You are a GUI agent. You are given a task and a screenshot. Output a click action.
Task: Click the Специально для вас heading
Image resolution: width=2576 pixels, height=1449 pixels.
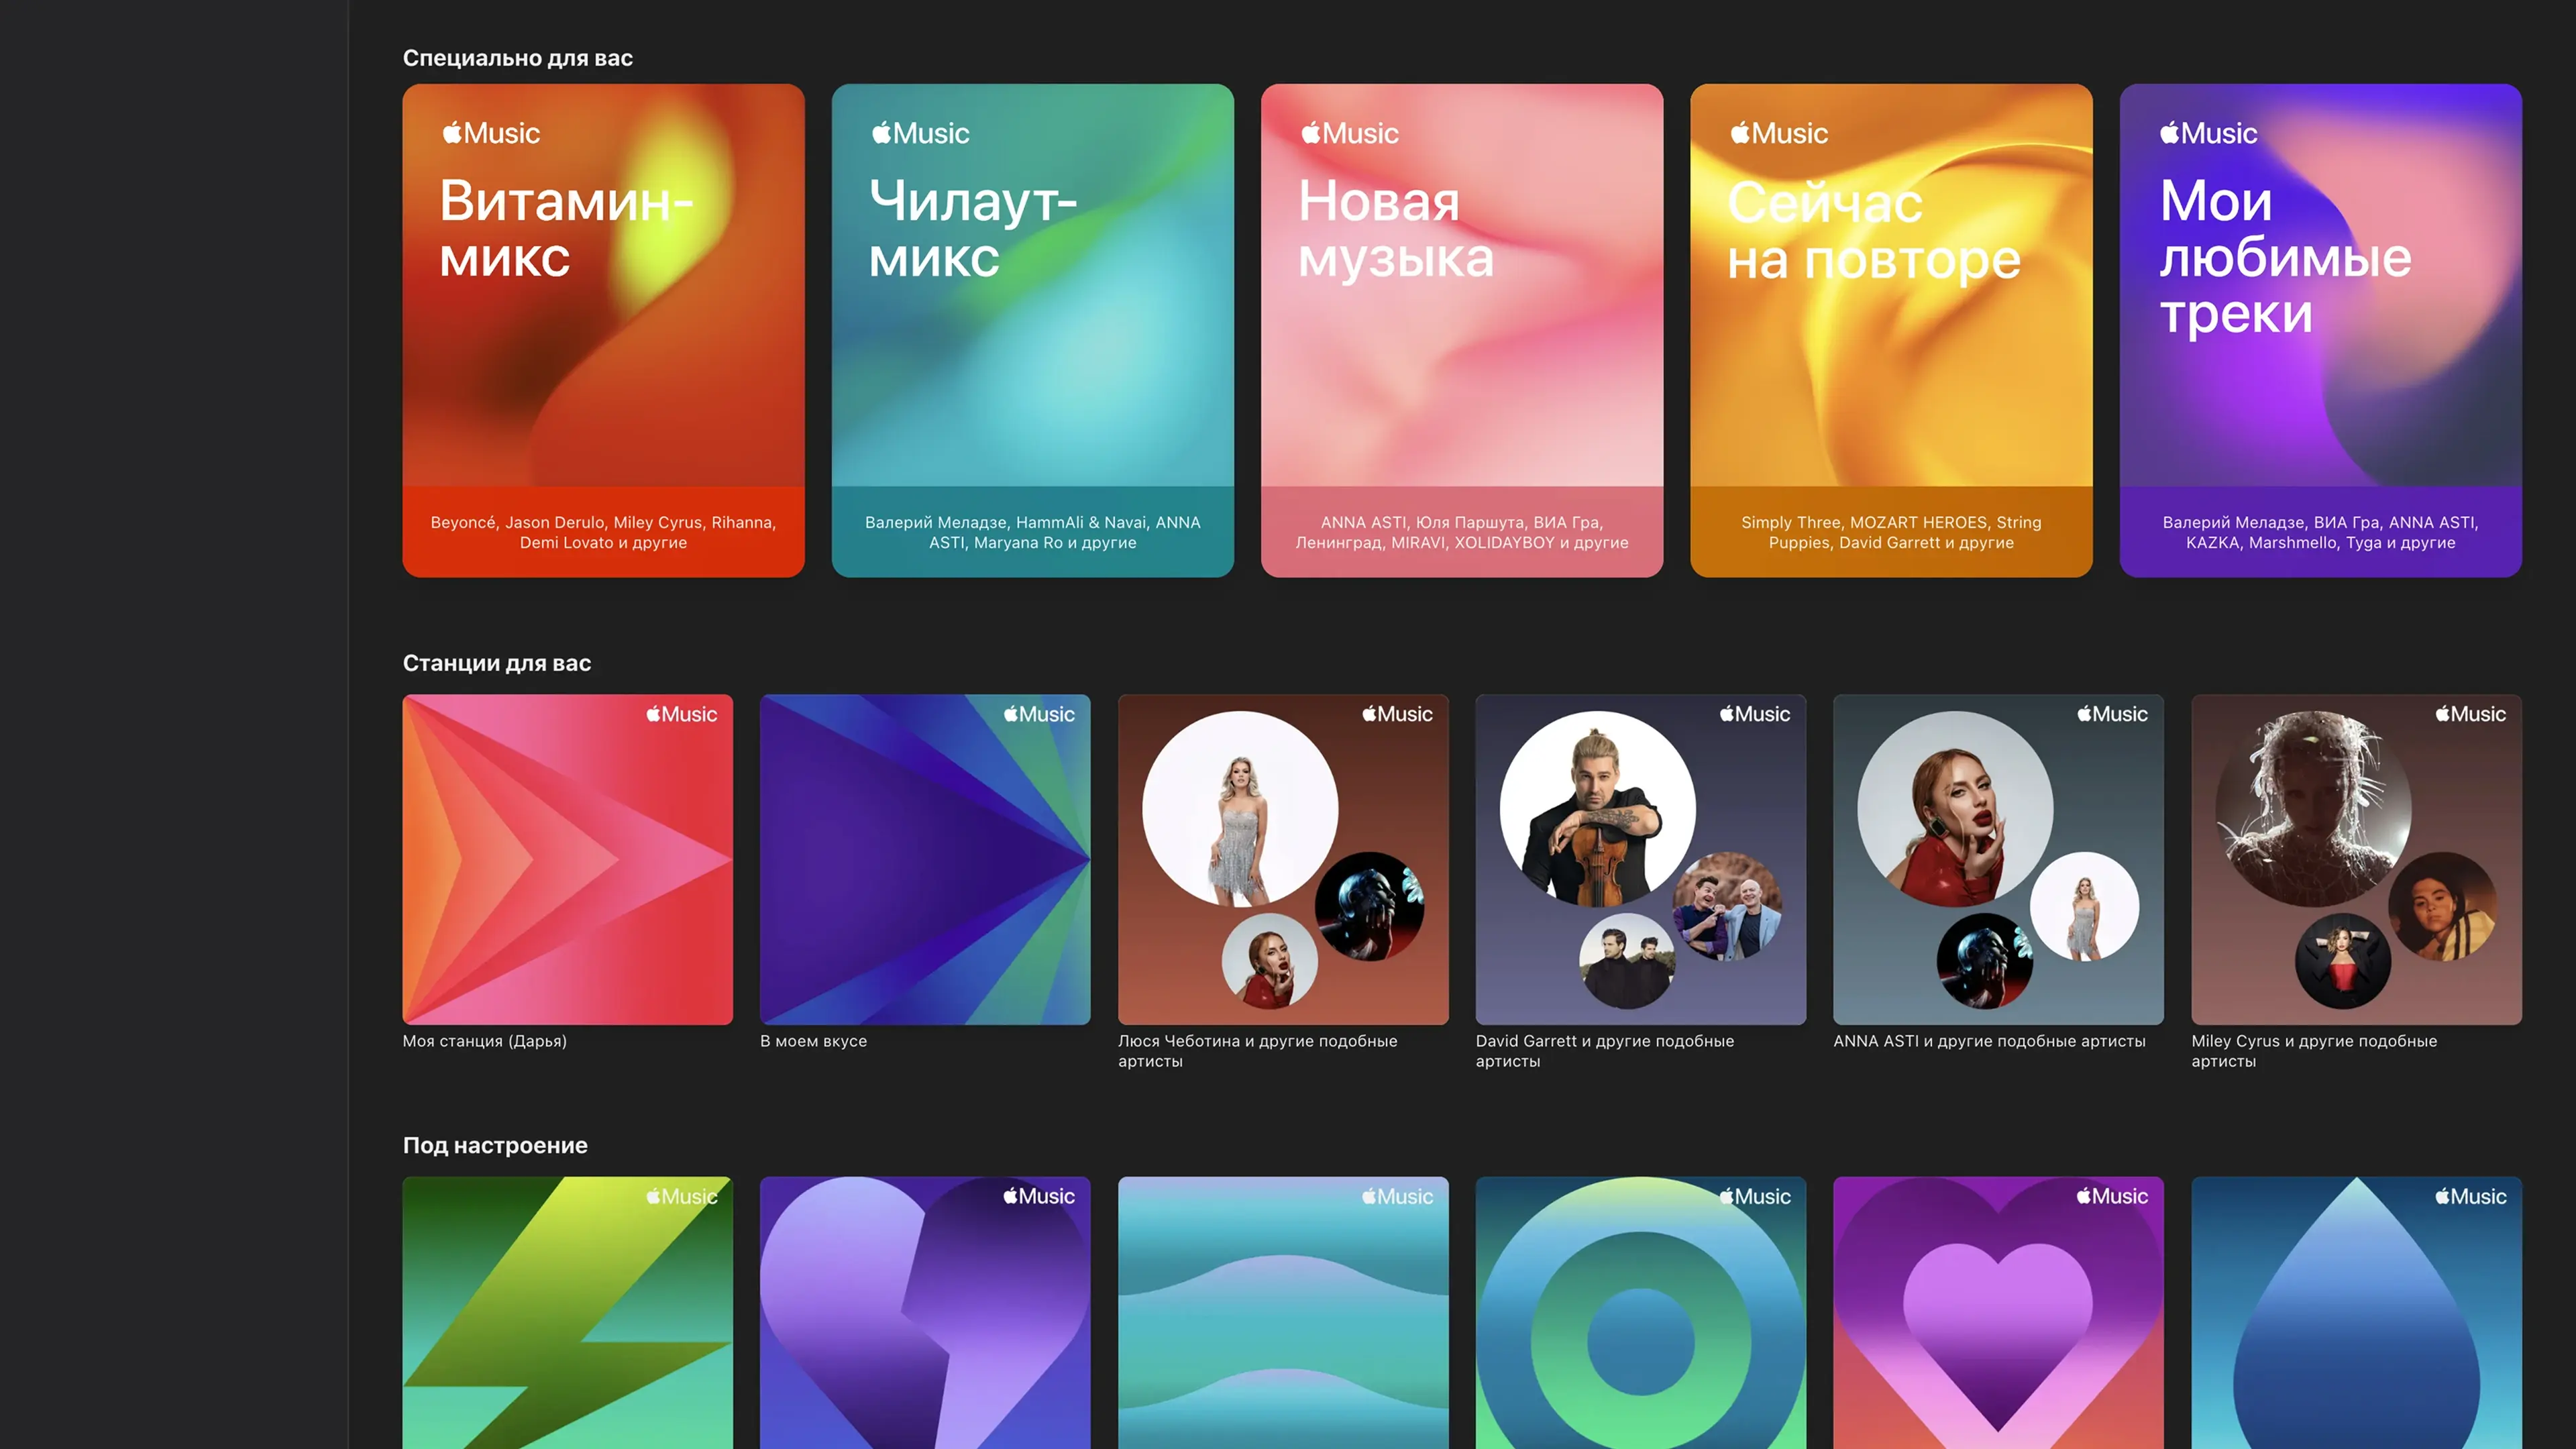tap(517, 58)
